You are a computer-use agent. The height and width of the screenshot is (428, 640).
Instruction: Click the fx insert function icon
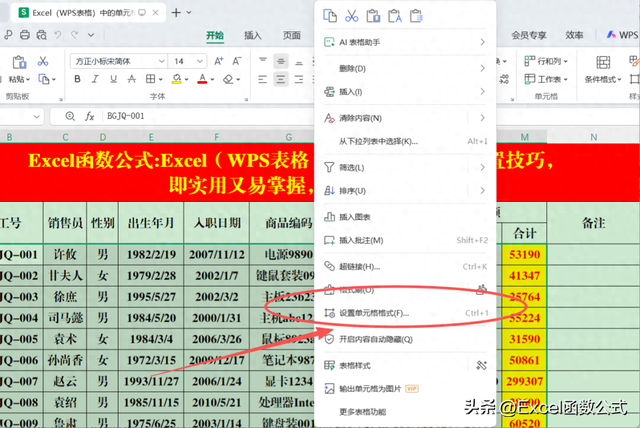click(x=90, y=115)
